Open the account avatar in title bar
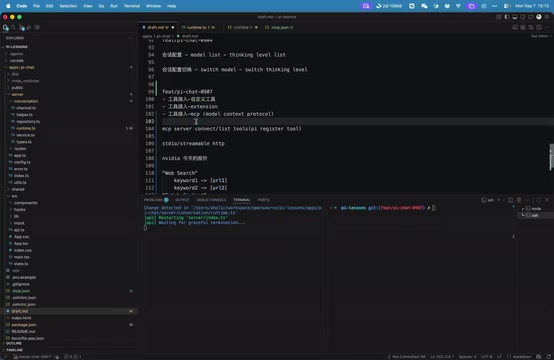 click(x=539, y=17)
